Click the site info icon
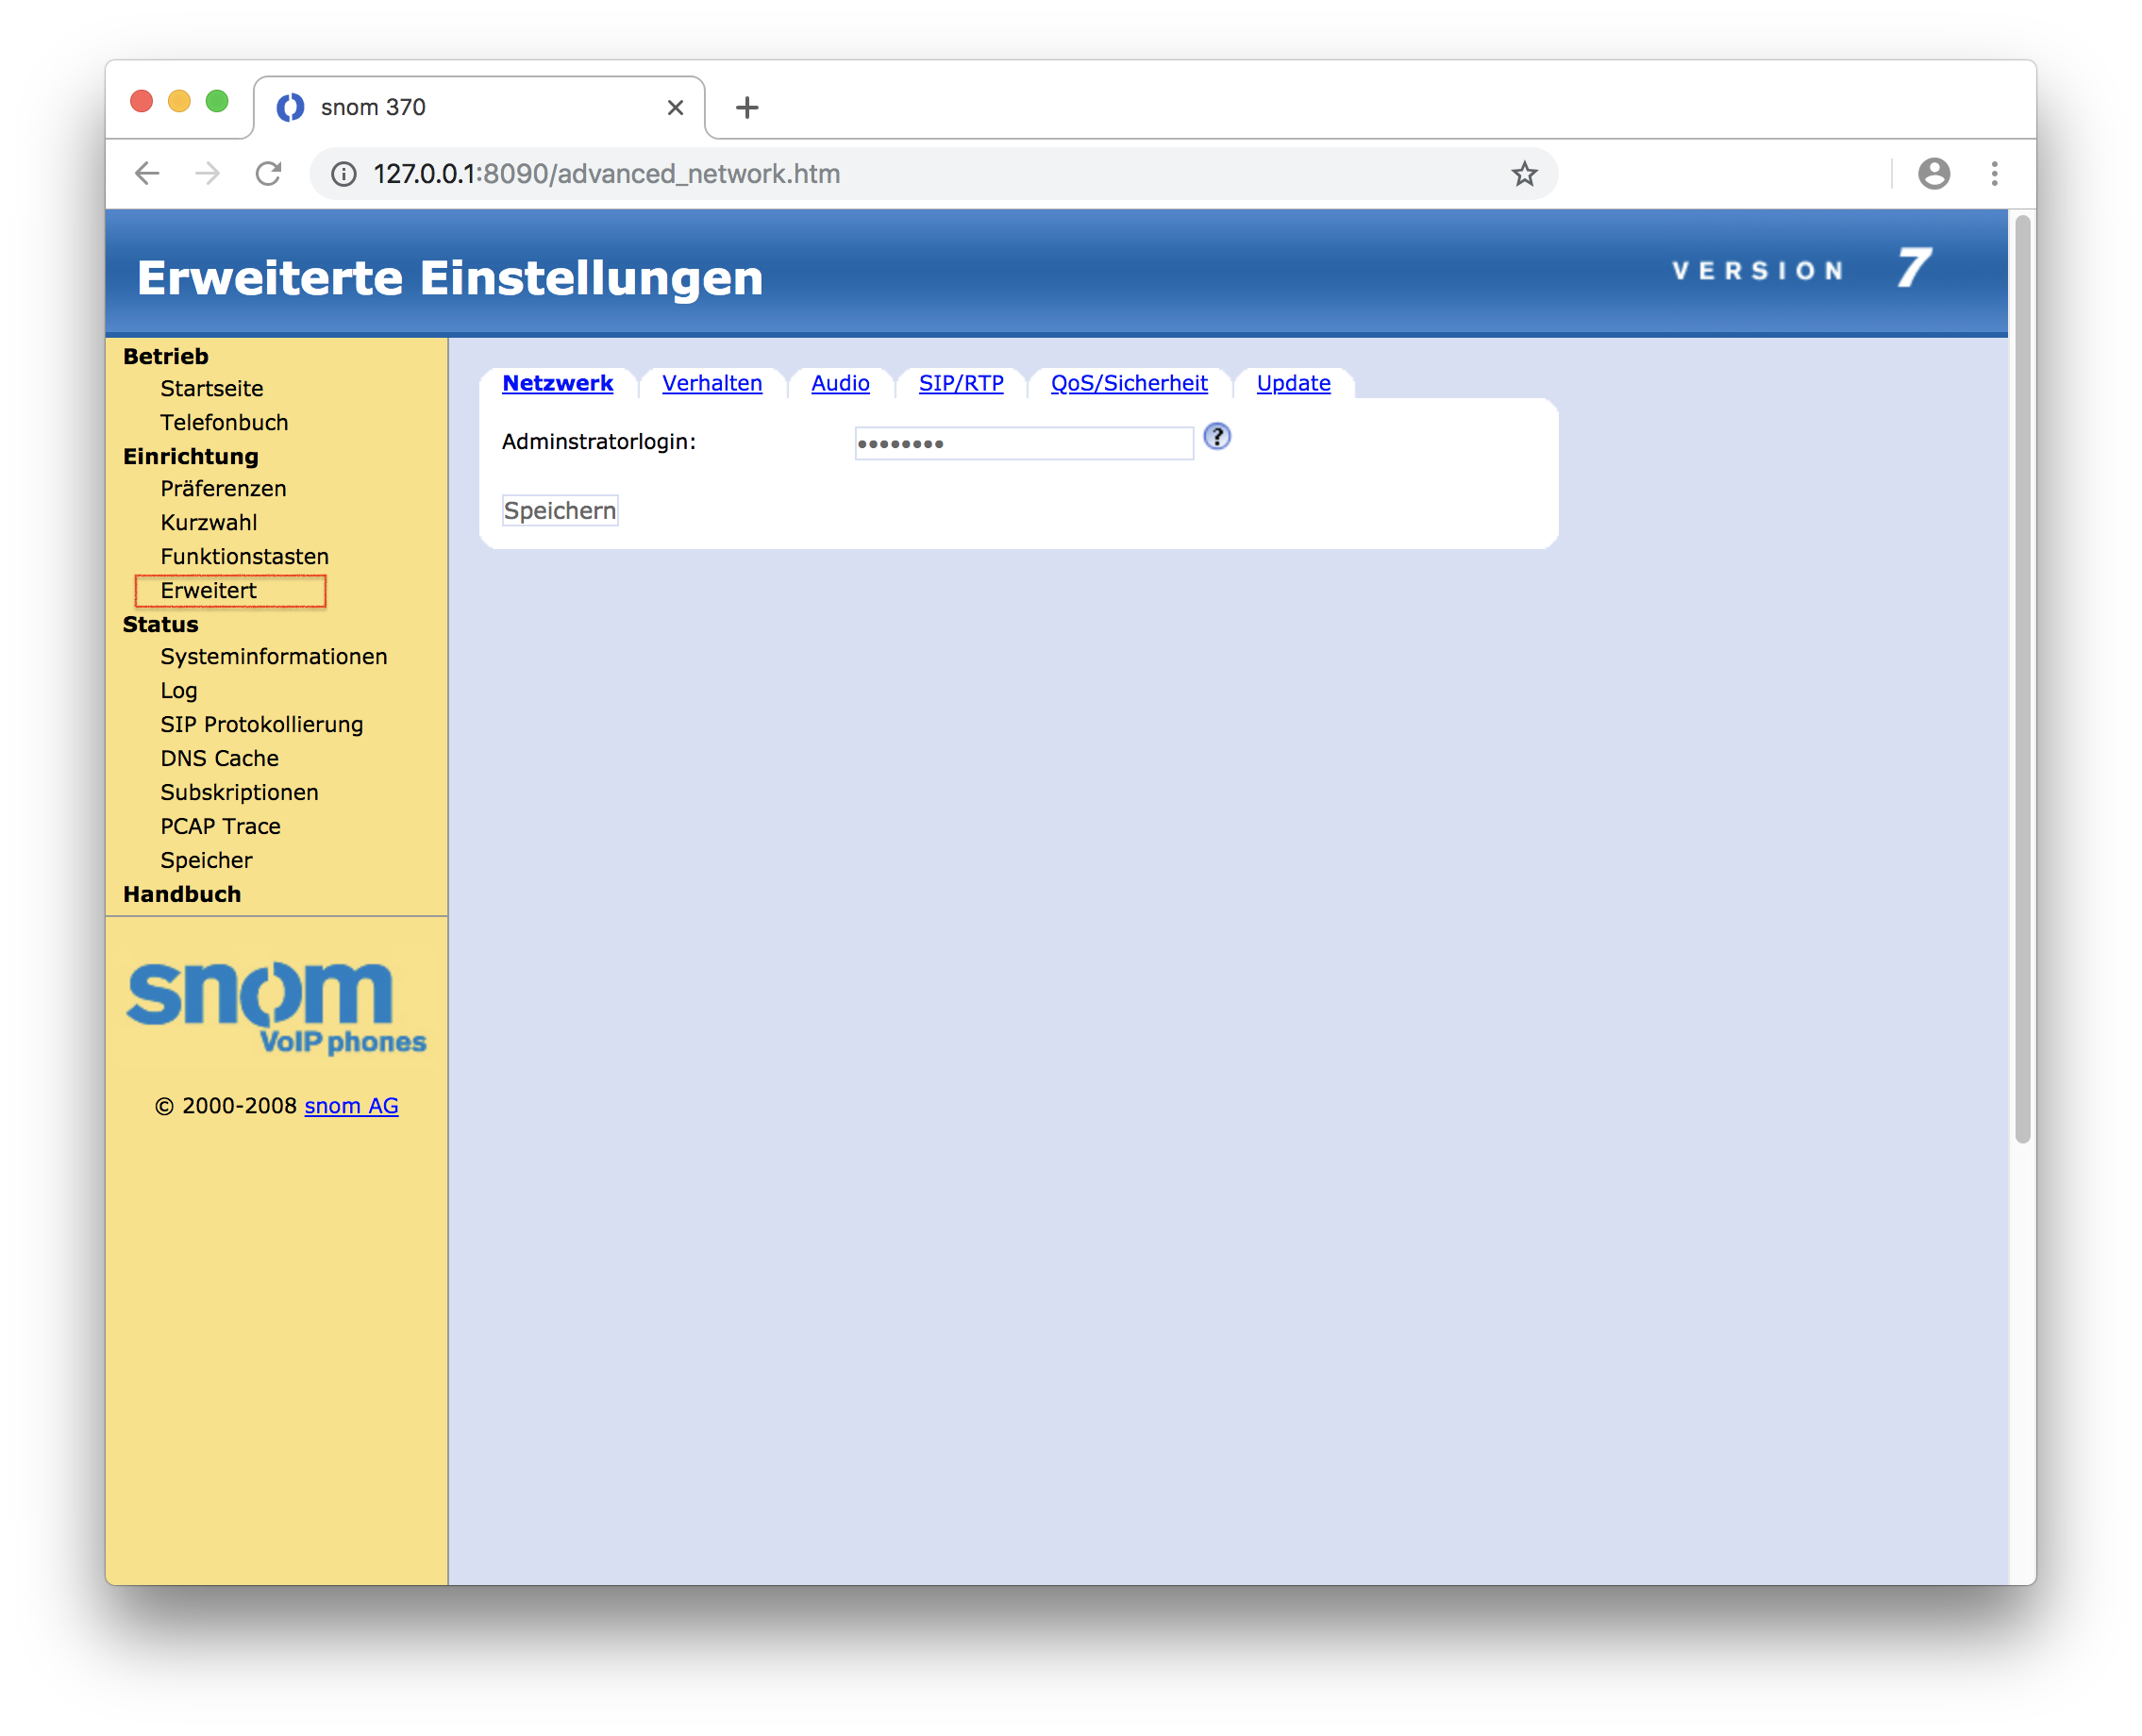The width and height of the screenshot is (2142, 1736). click(344, 174)
